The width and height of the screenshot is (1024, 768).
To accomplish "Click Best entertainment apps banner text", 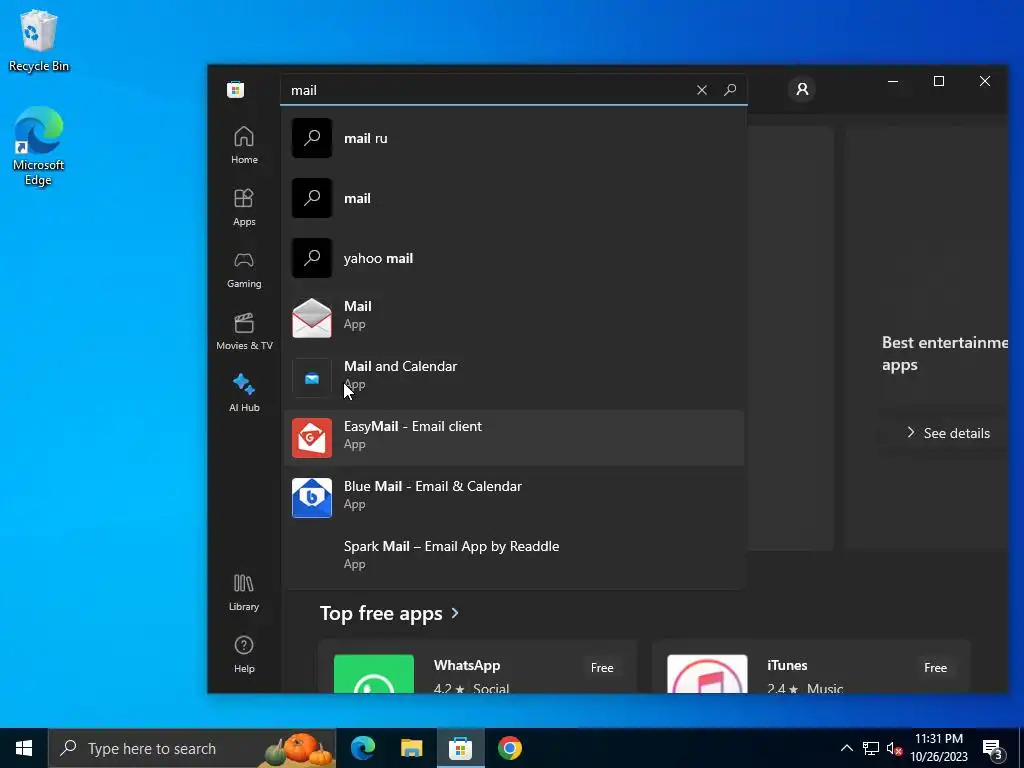I will (x=944, y=354).
